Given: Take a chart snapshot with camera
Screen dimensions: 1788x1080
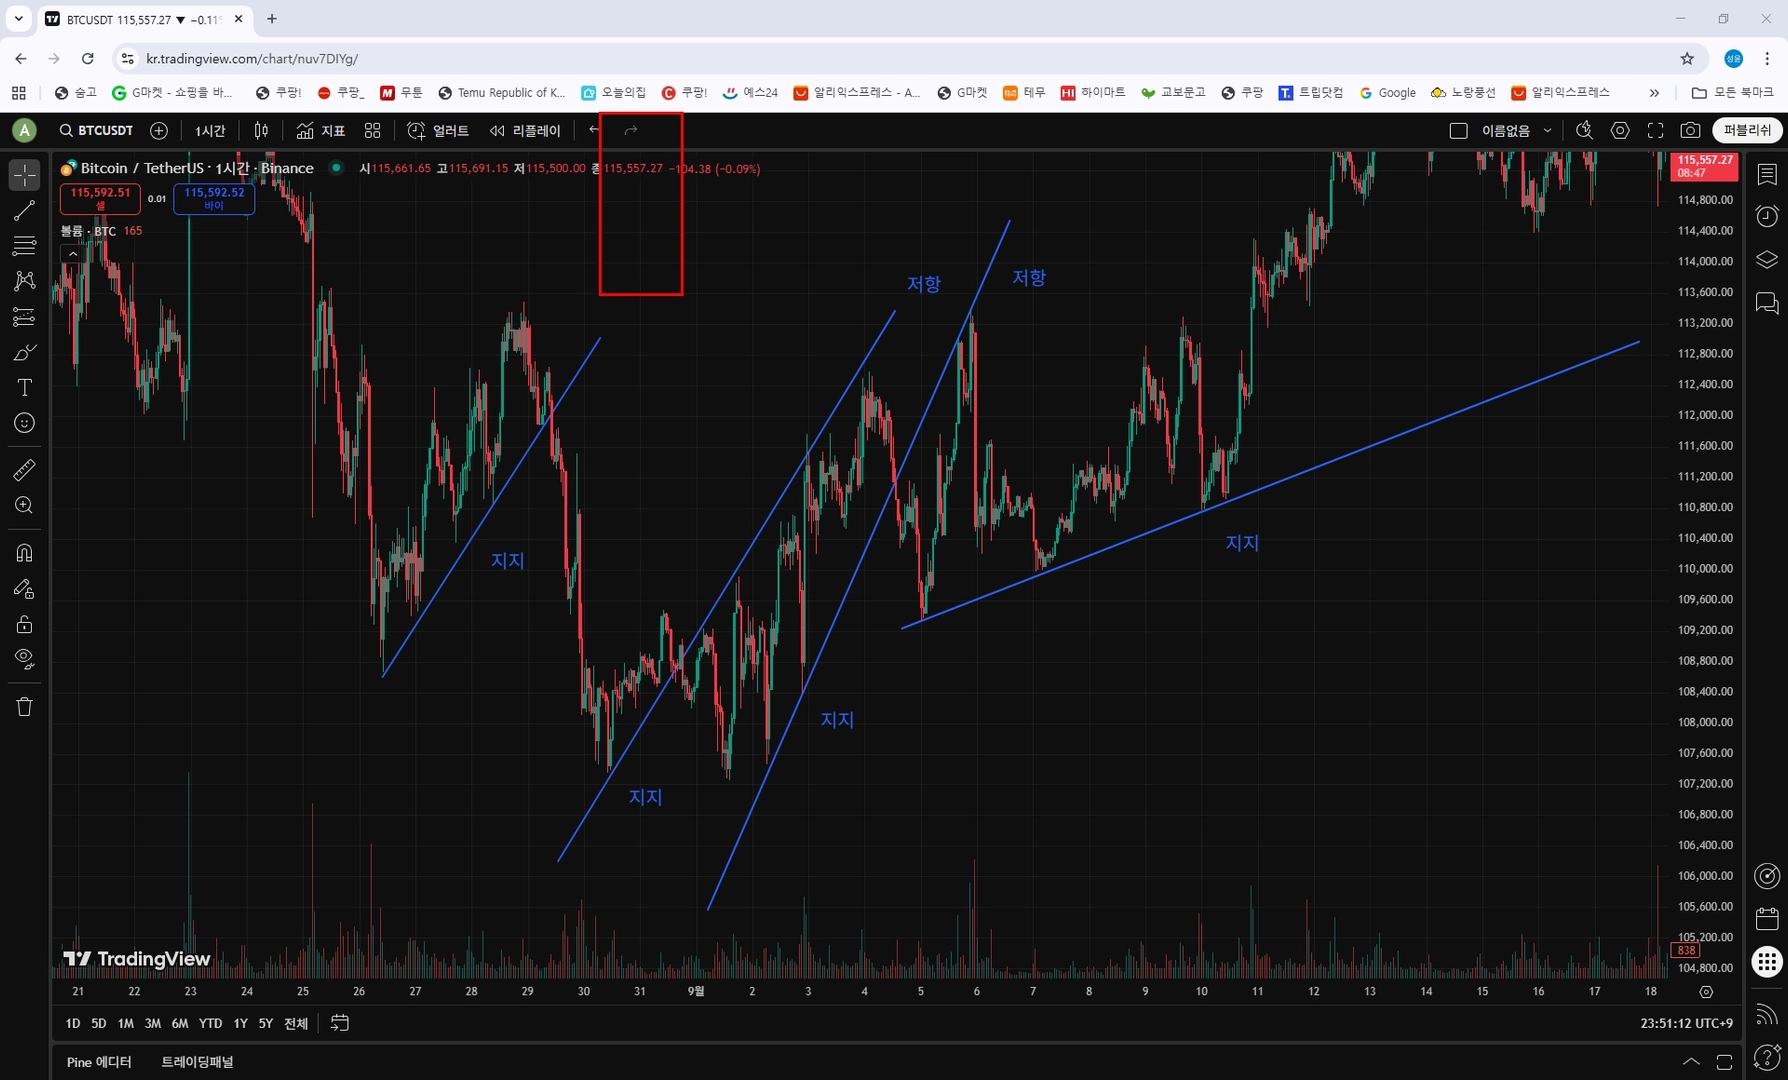Looking at the screenshot, I should 1690,130.
